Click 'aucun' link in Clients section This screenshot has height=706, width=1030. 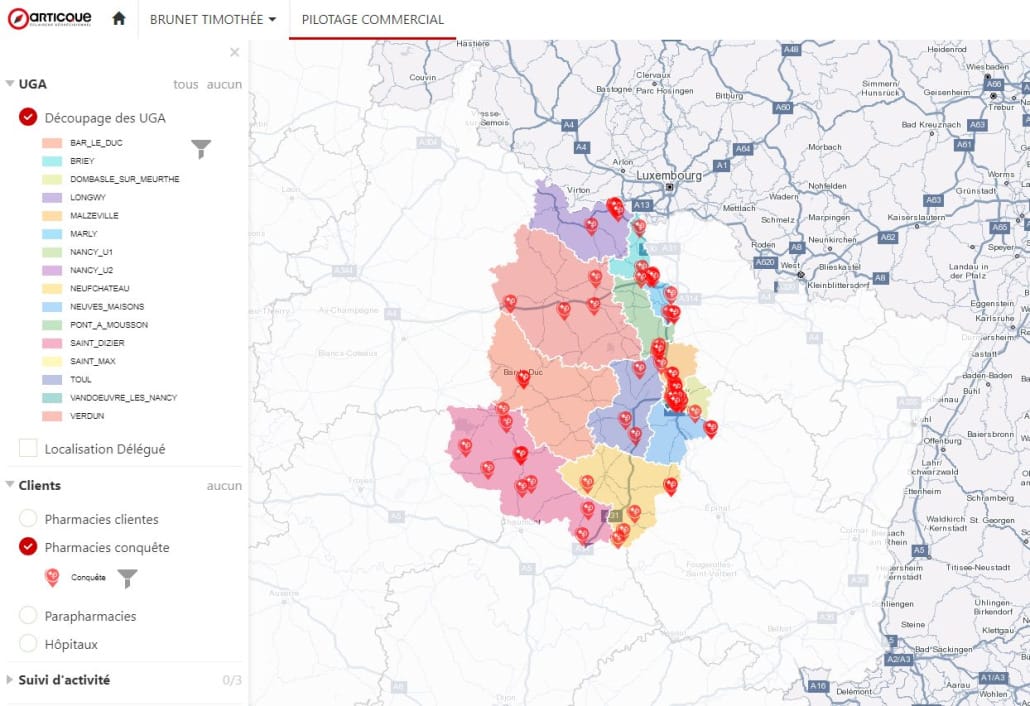(x=224, y=486)
